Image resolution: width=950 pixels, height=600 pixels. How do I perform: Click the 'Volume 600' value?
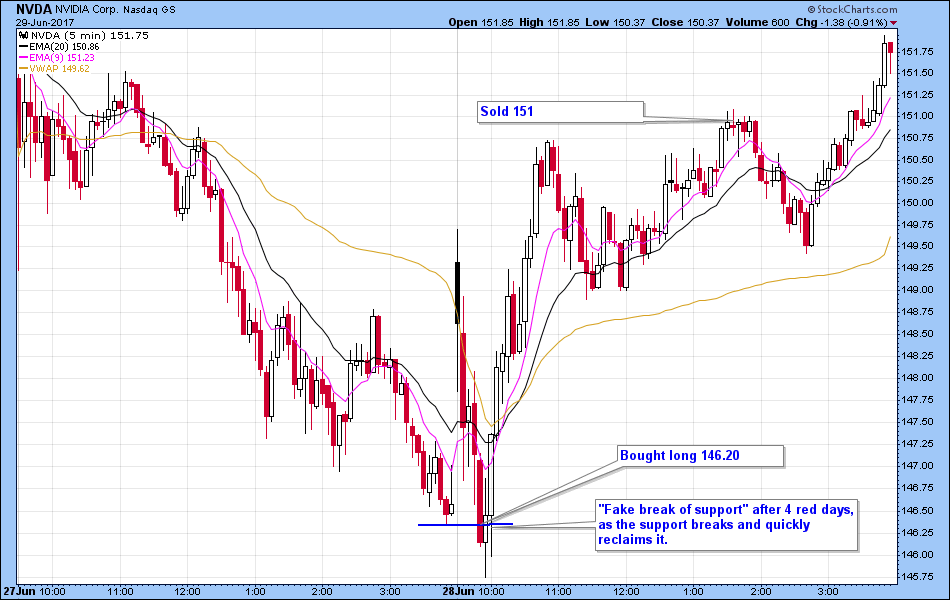pos(757,22)
